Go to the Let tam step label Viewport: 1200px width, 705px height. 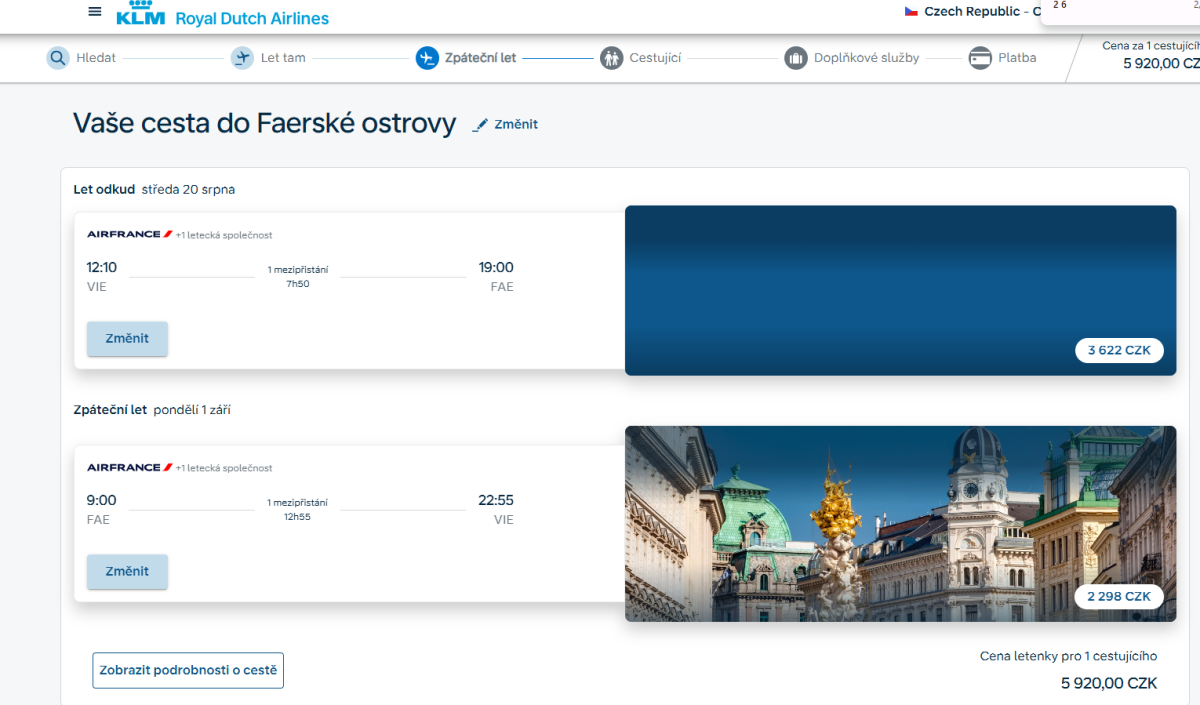(283, 58)
